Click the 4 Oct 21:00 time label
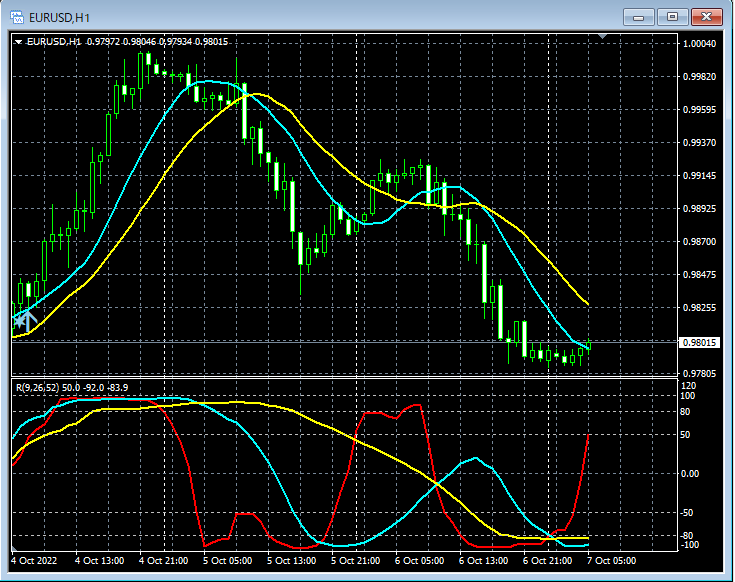Screen dimensions: 735x582 point(164,560)
